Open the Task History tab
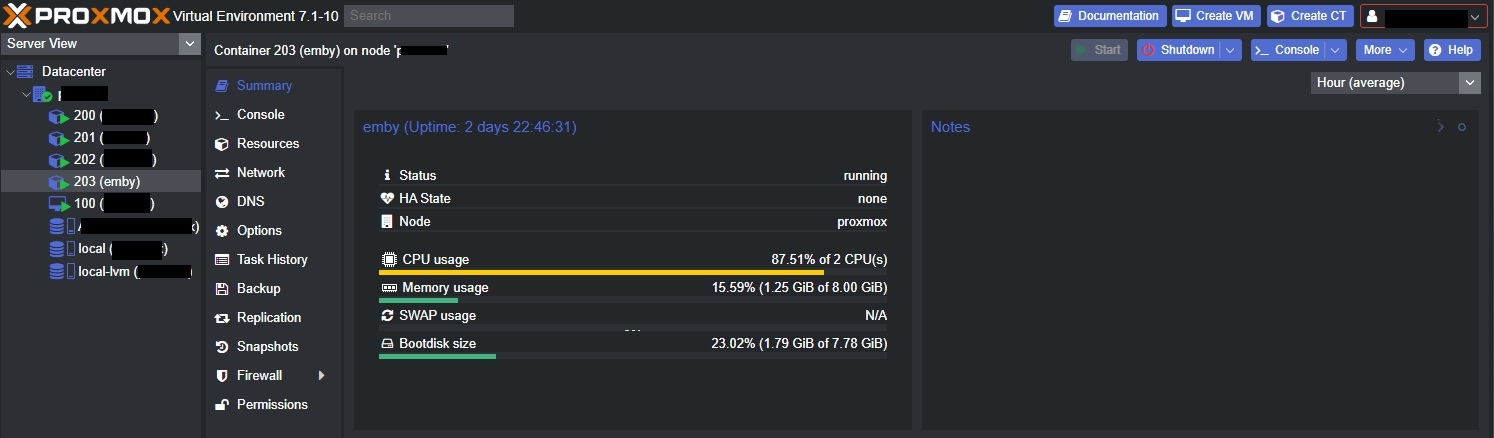1494x438 pixels. 273,260
